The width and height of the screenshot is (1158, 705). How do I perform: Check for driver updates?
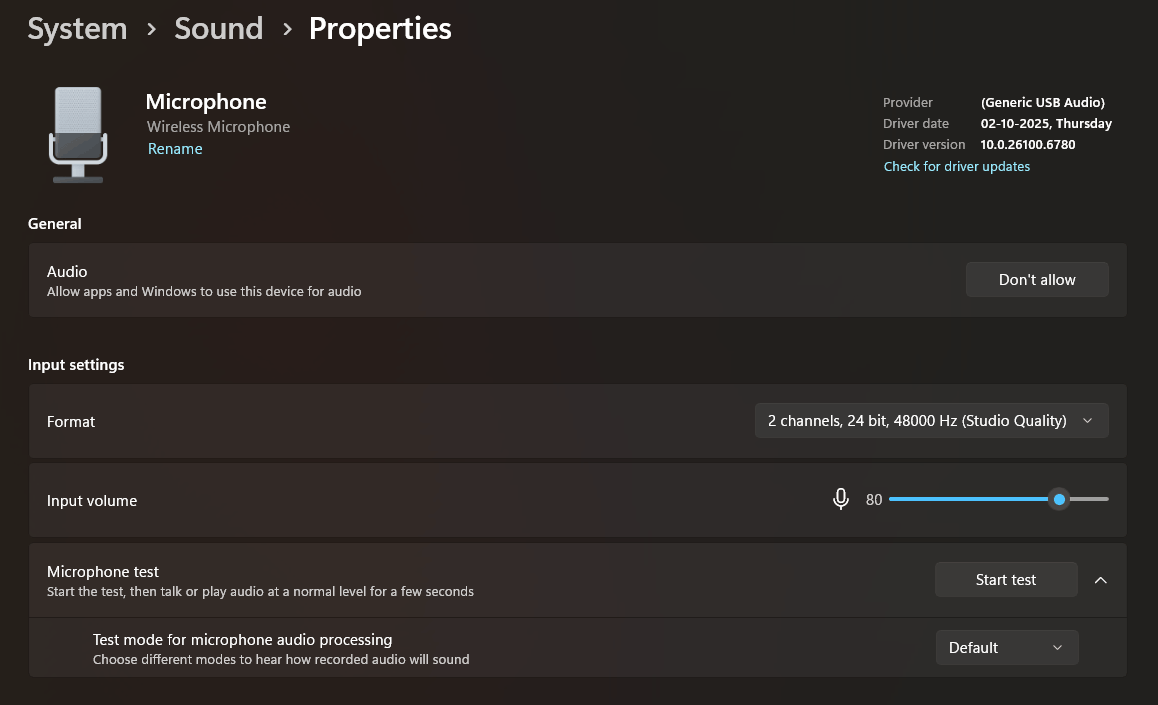point(956,167)
